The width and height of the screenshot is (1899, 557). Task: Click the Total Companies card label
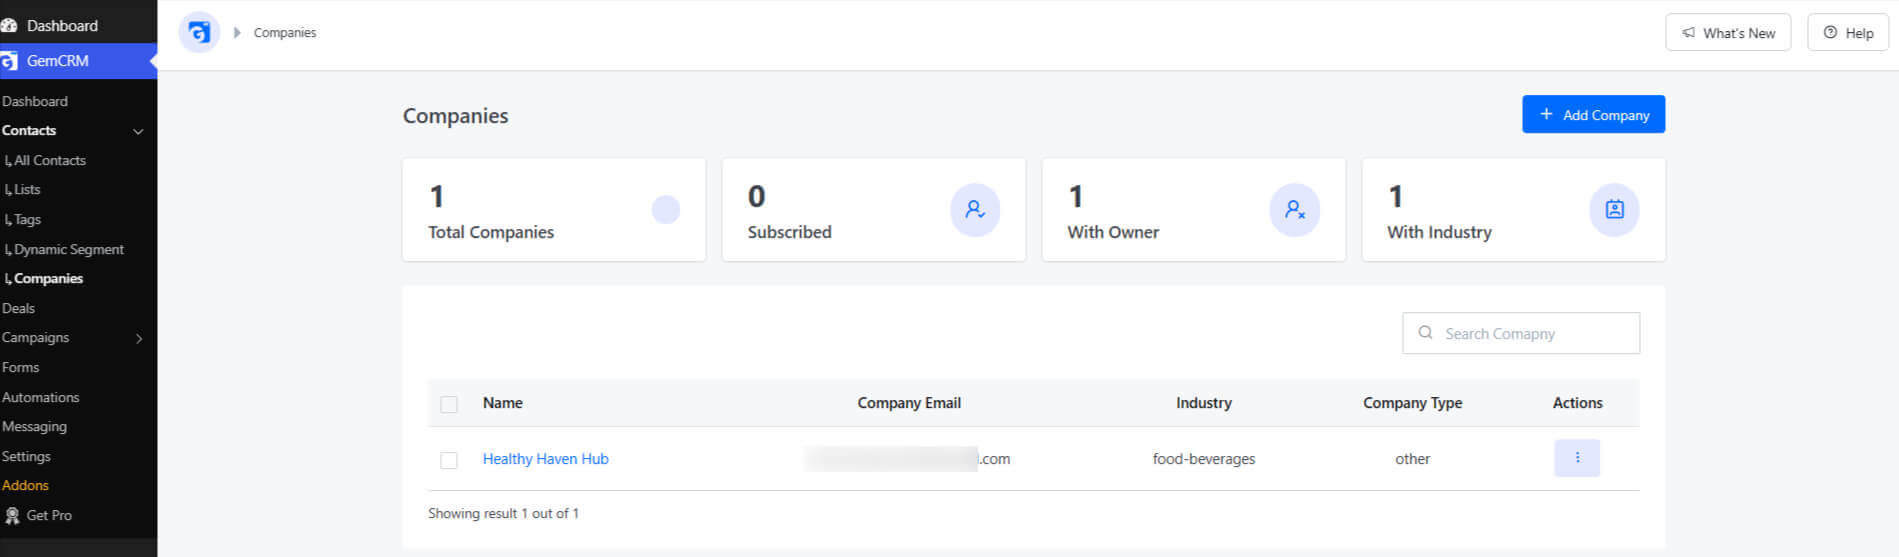point(491,232)
